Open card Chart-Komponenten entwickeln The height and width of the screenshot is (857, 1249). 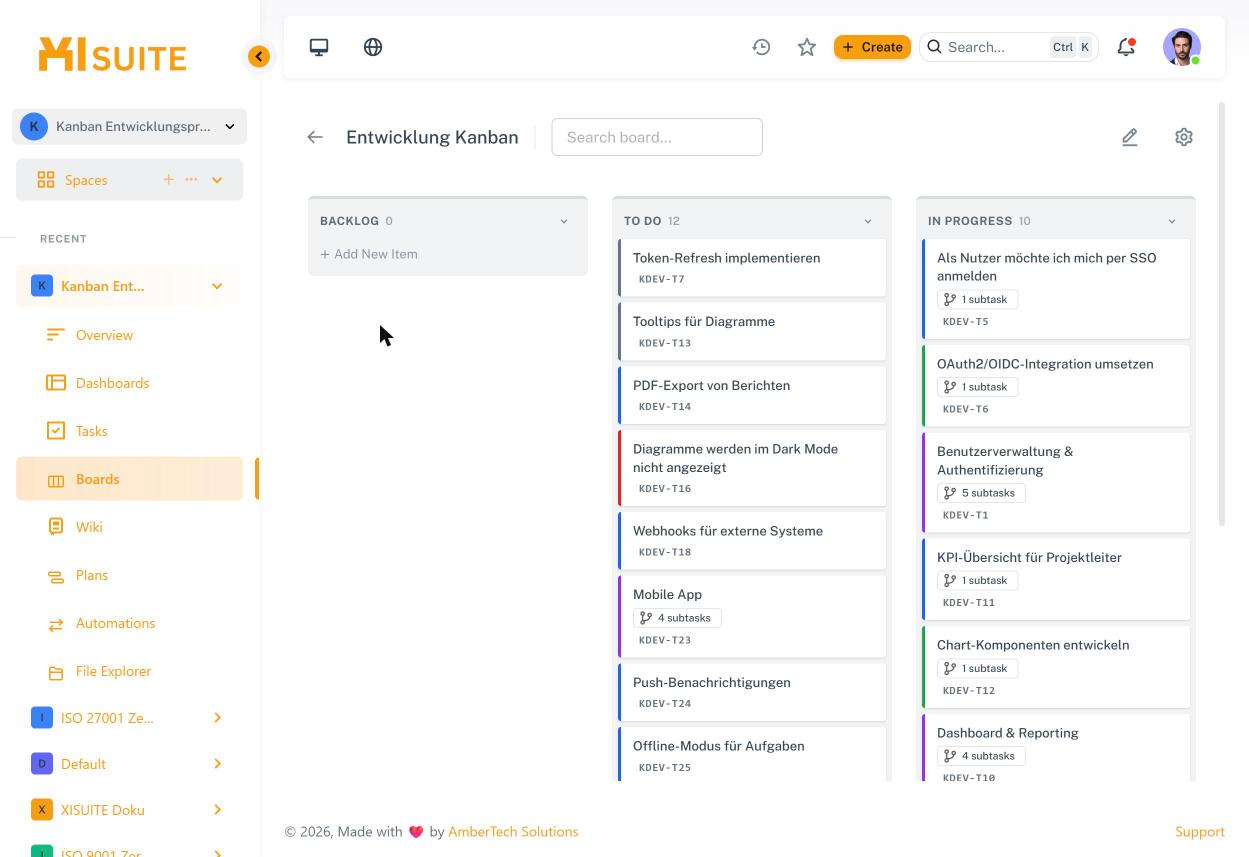[x=1056, y=666]
